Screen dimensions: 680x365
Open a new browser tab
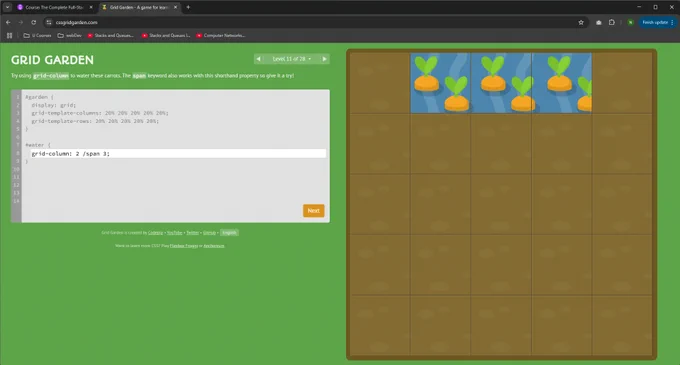pos(188,7)
